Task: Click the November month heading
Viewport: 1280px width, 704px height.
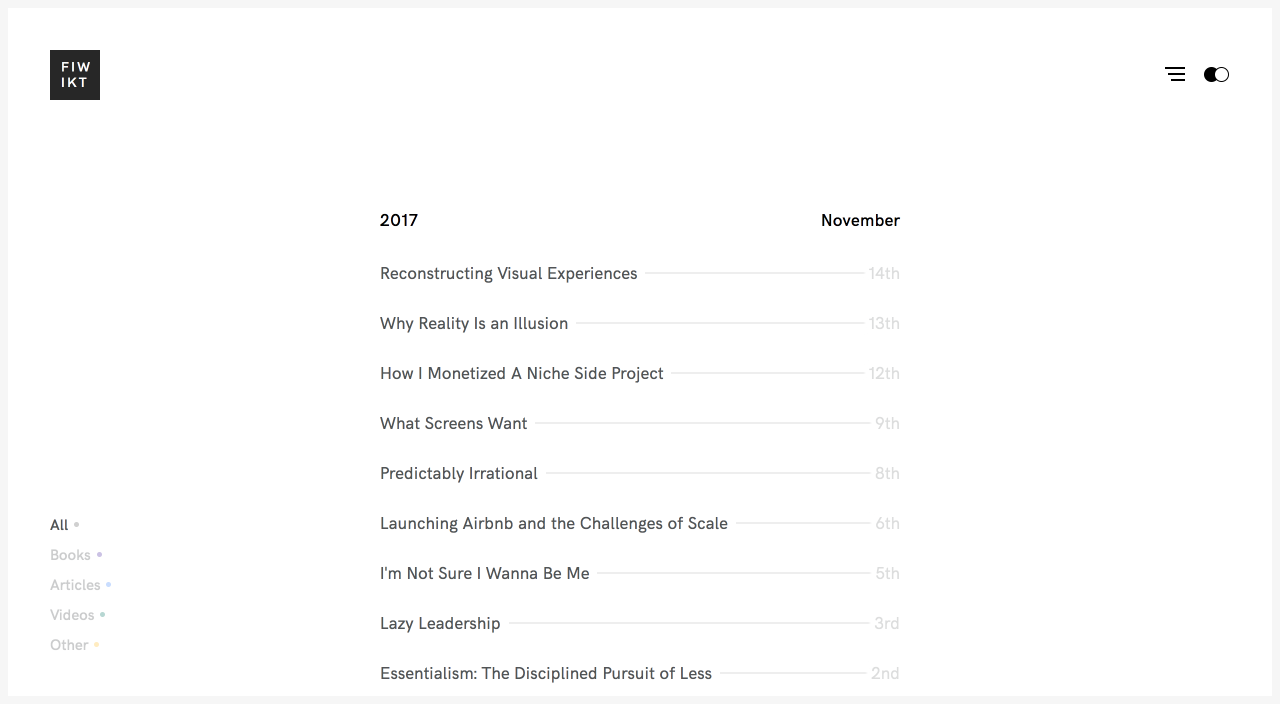Action: click(x=860, y=220)
